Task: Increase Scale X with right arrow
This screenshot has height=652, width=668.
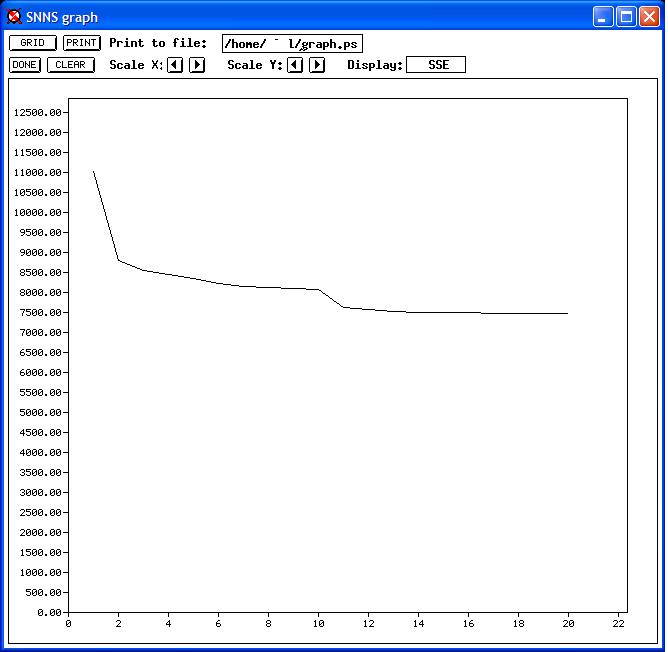Action: [x=197, y=65]
